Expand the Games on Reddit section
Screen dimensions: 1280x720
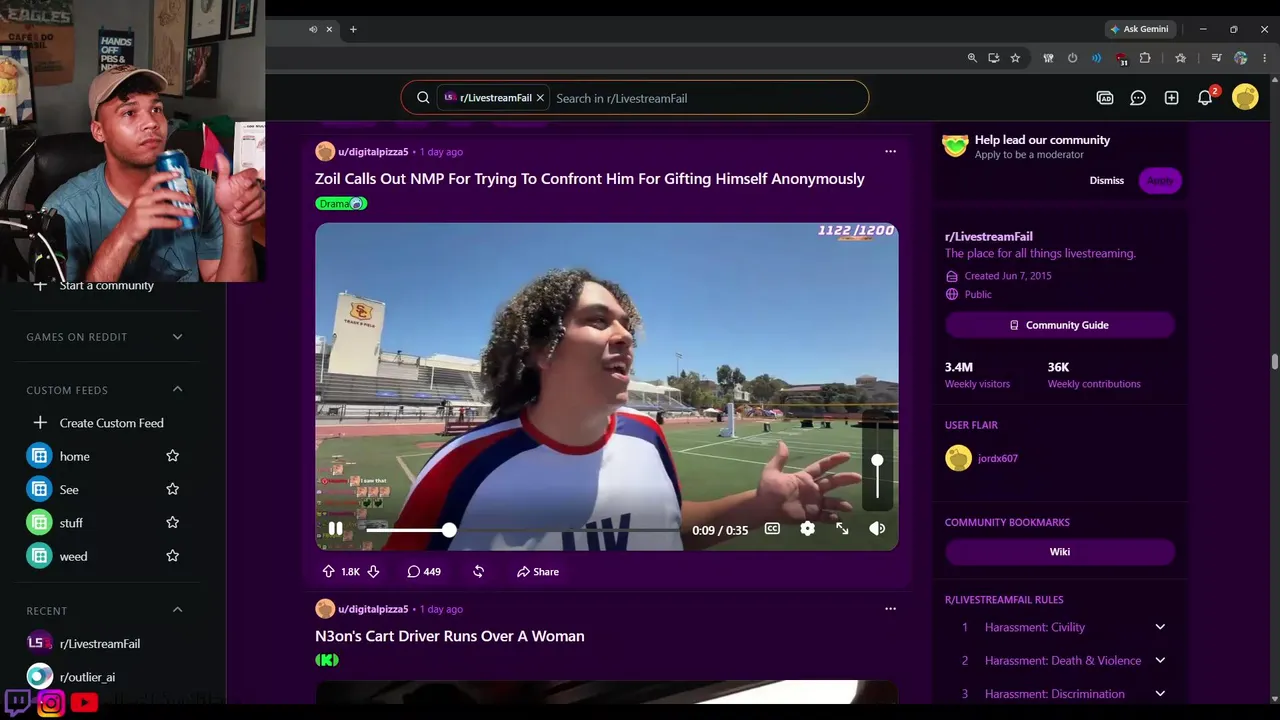click(x=177, y=337)
